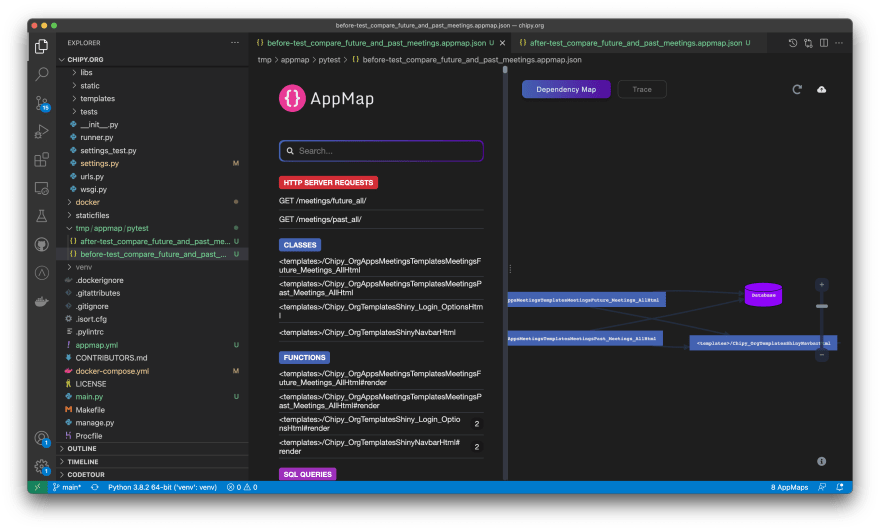Open feedback icon in status bar

coord(822,487)
